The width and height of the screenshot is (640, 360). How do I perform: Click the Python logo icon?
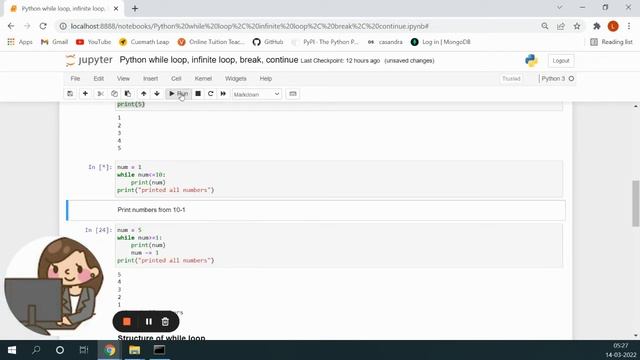531,60
